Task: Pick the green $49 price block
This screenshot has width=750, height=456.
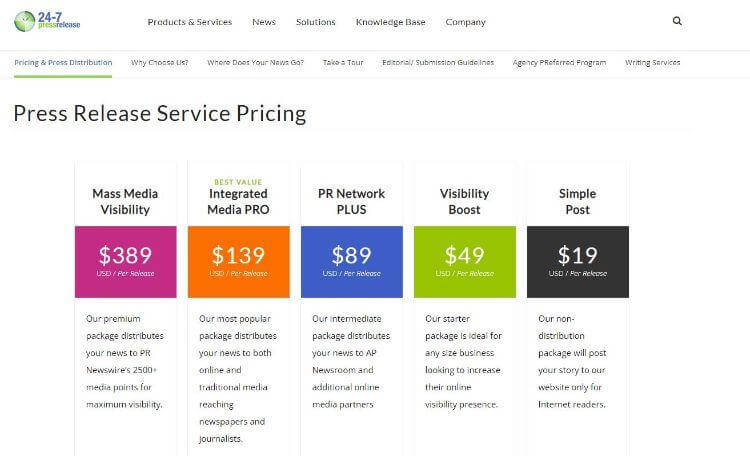Action: 464,261
